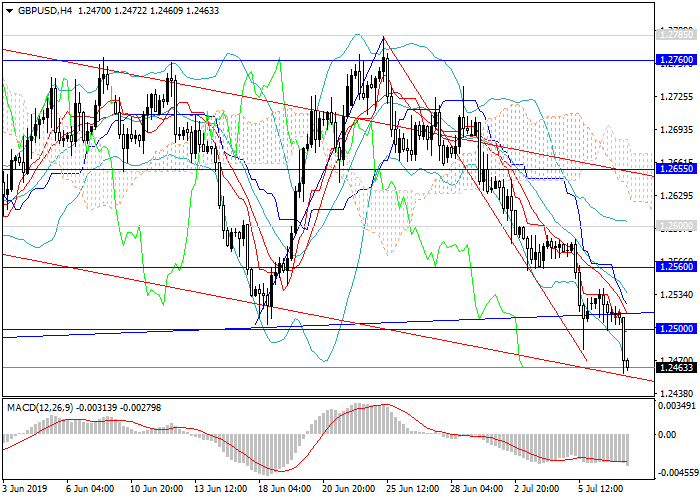Select the 25 Jun 12:00 time label

[413, 489]
